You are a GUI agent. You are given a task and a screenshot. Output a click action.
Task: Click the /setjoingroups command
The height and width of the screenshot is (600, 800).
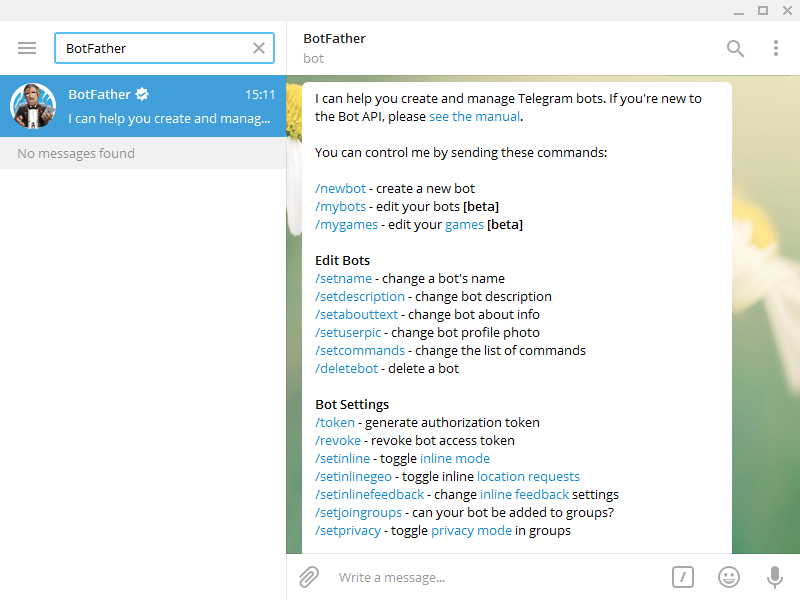click(358, 512)
